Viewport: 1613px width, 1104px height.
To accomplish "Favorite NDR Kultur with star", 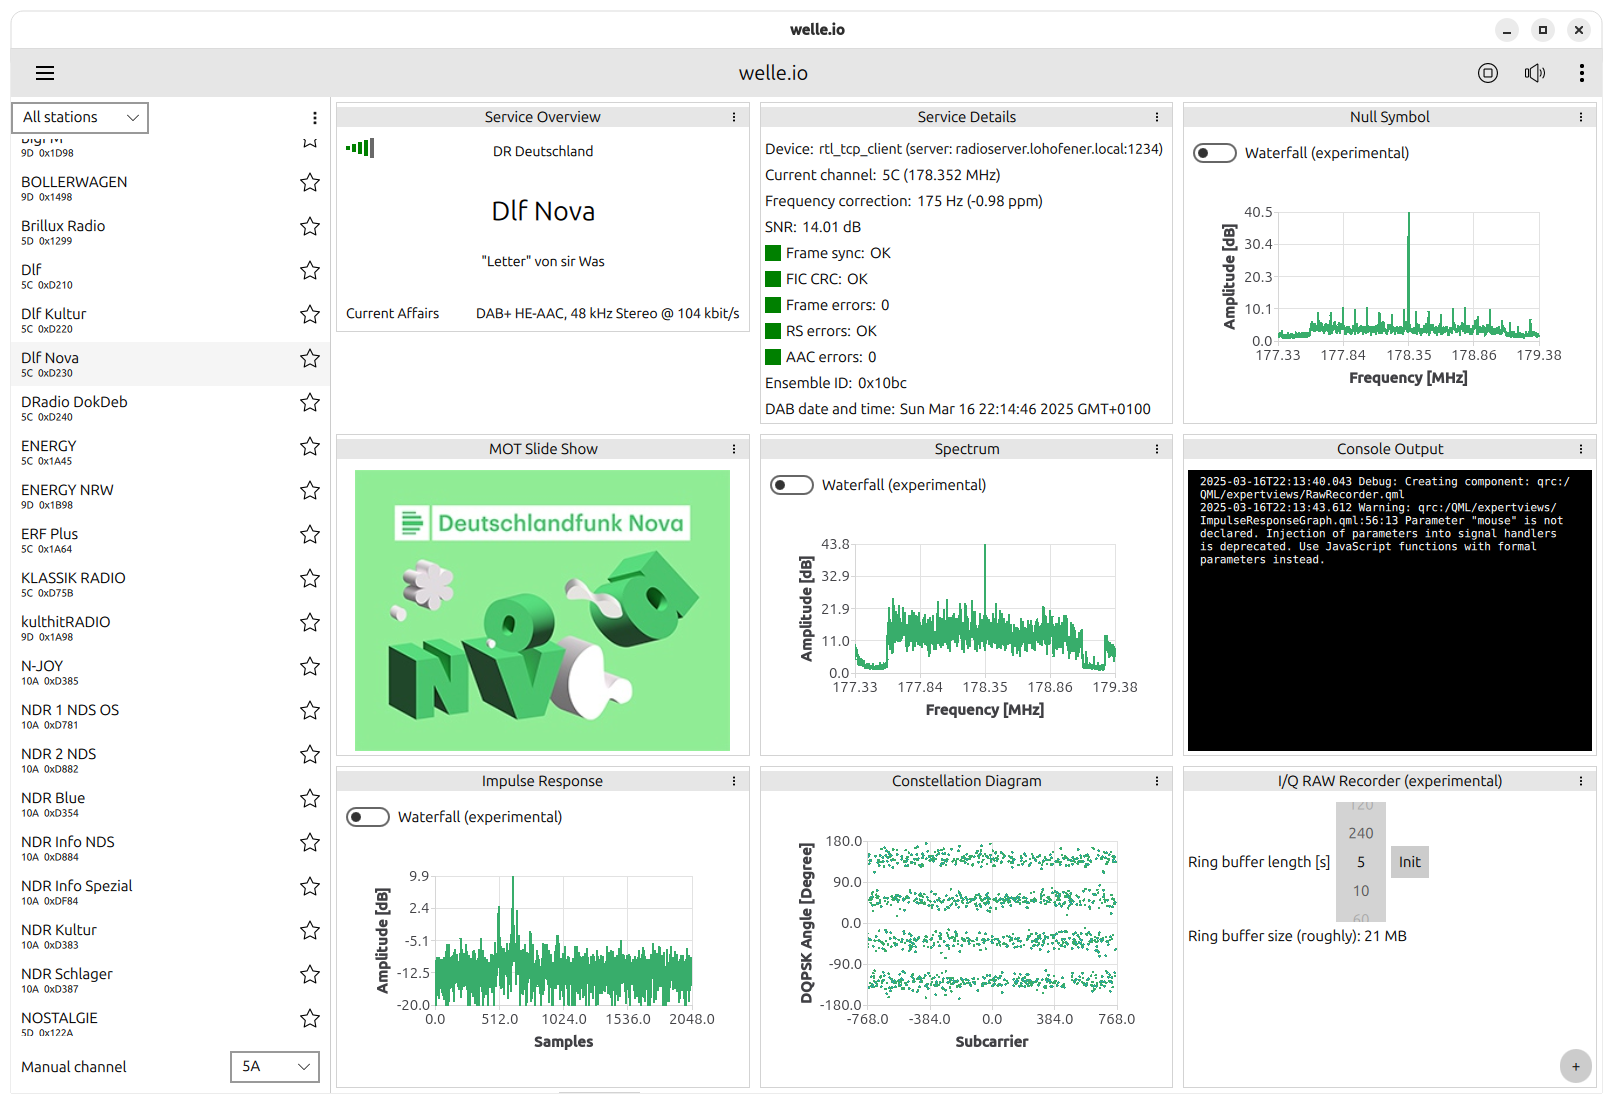I will tap(310, 931).
